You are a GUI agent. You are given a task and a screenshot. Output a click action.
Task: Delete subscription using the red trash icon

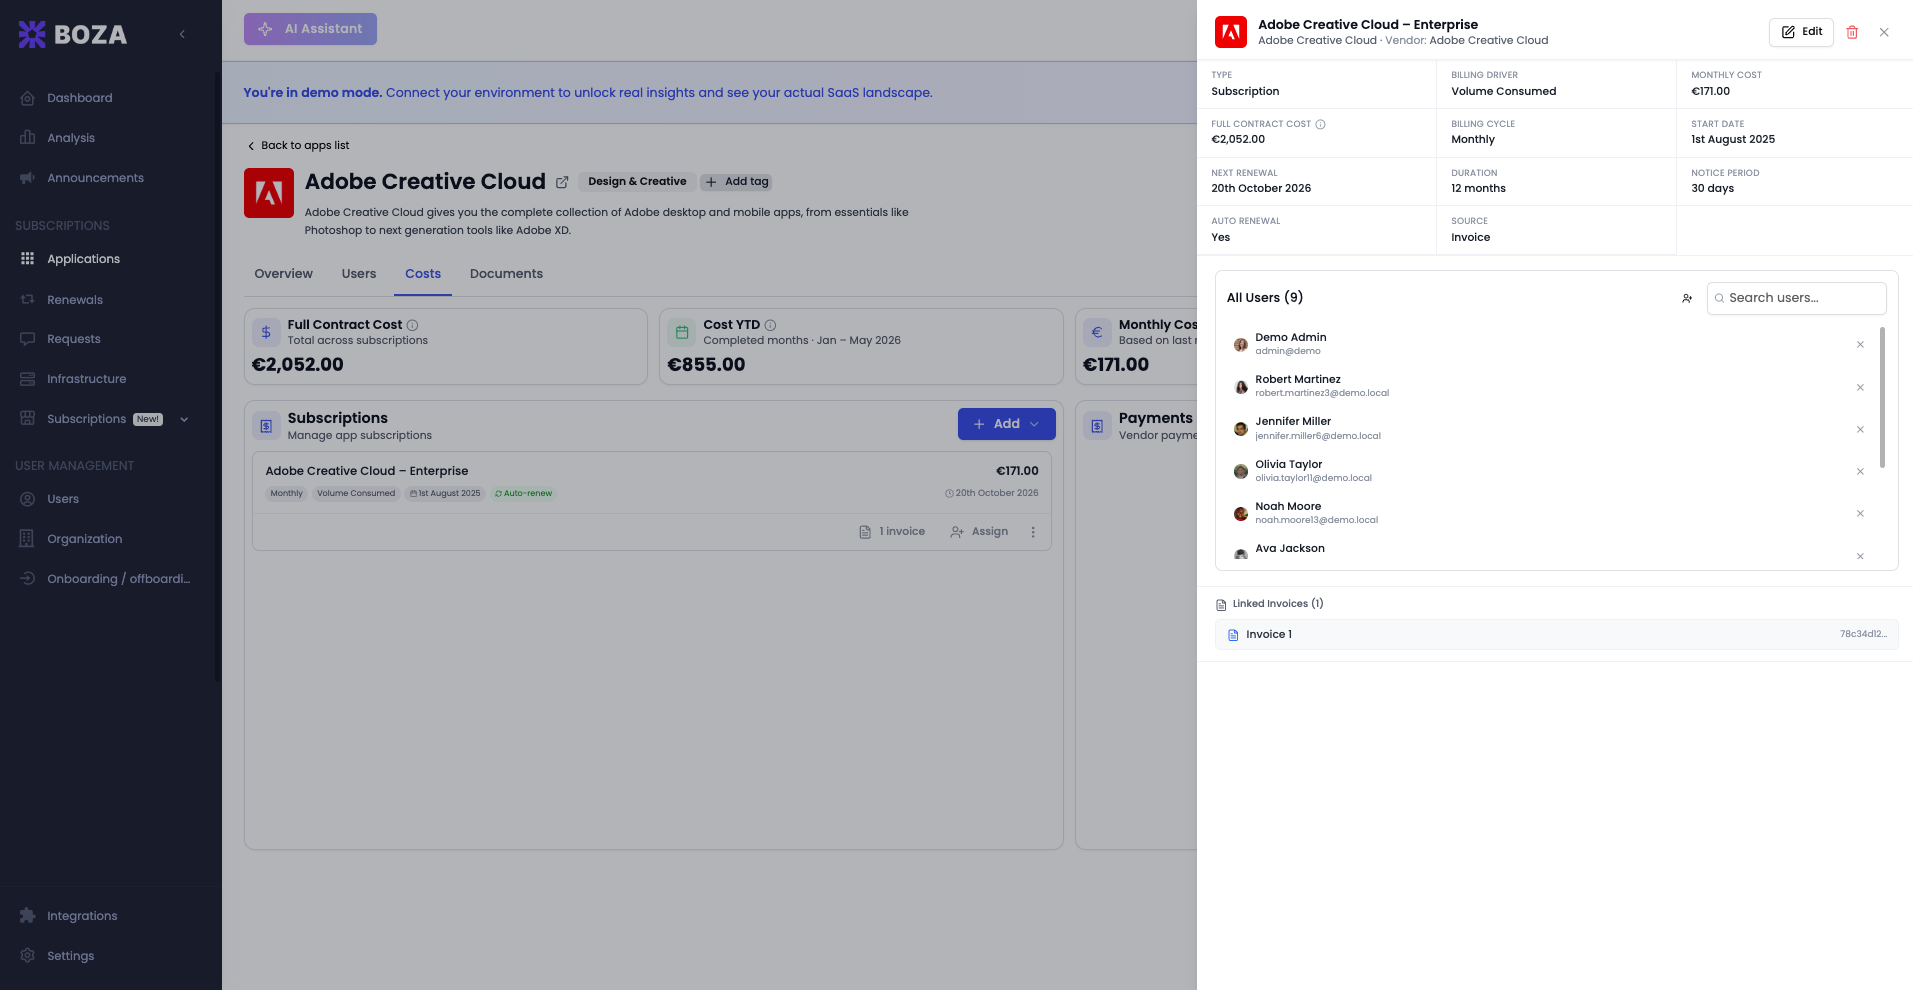point(1852,32)
